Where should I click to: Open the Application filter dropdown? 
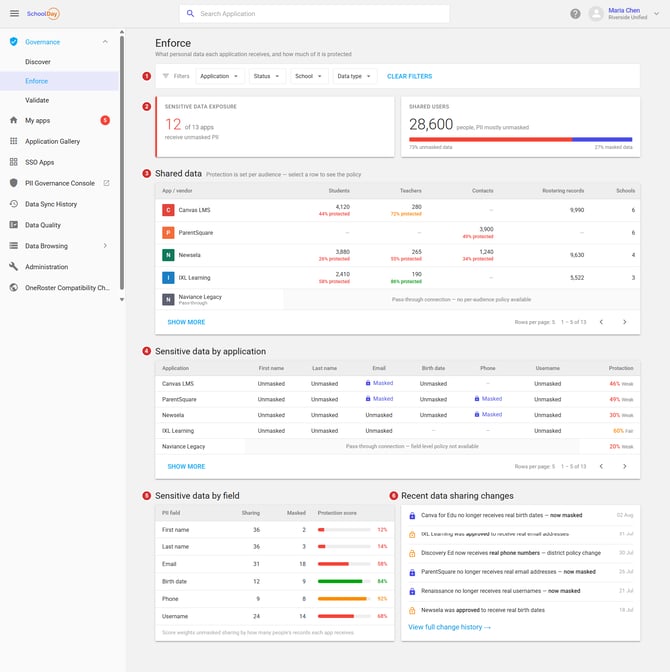219,76
